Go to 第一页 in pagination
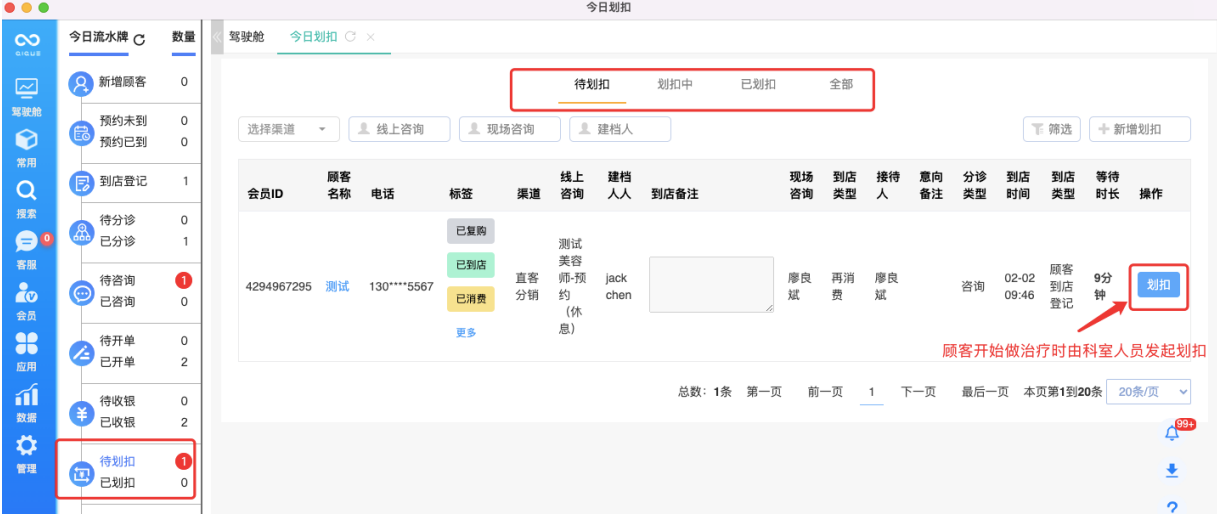Screen dimensions: 1217x518 [764, 392]
